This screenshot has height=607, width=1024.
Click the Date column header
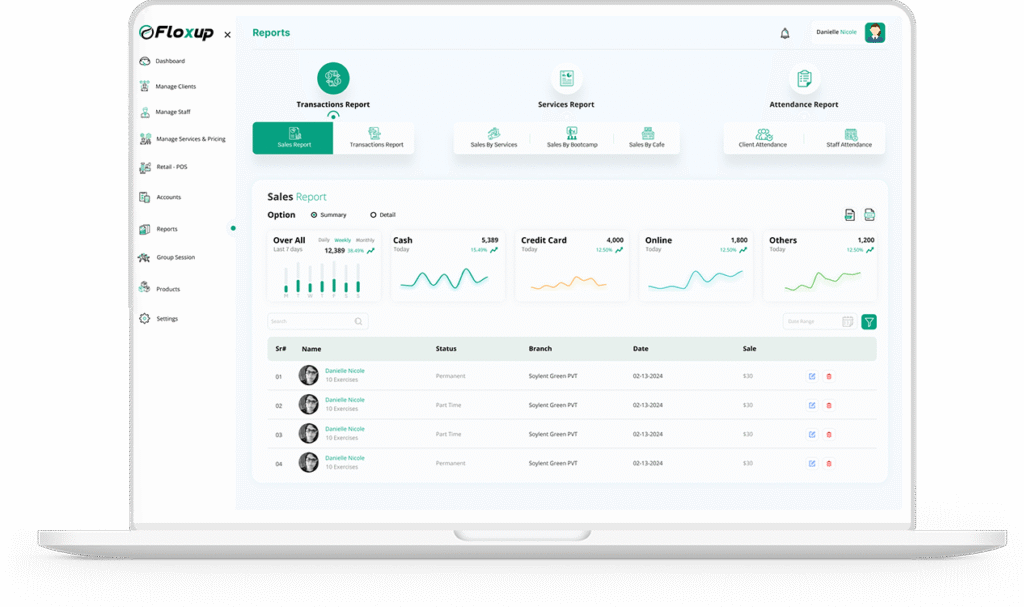(x=641, y=349)
